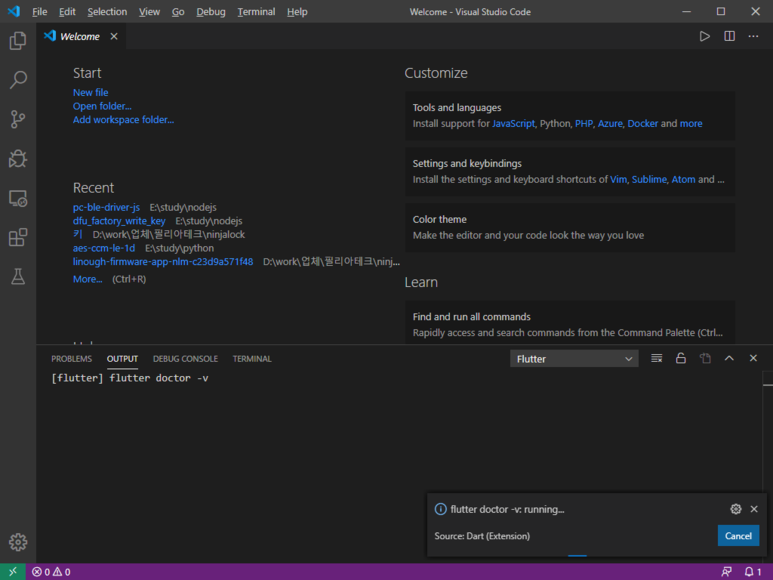Image resolution: width=773 pixels, height=580 pixels.
Task: Click the More recent items link
Action: click(87, 279)
